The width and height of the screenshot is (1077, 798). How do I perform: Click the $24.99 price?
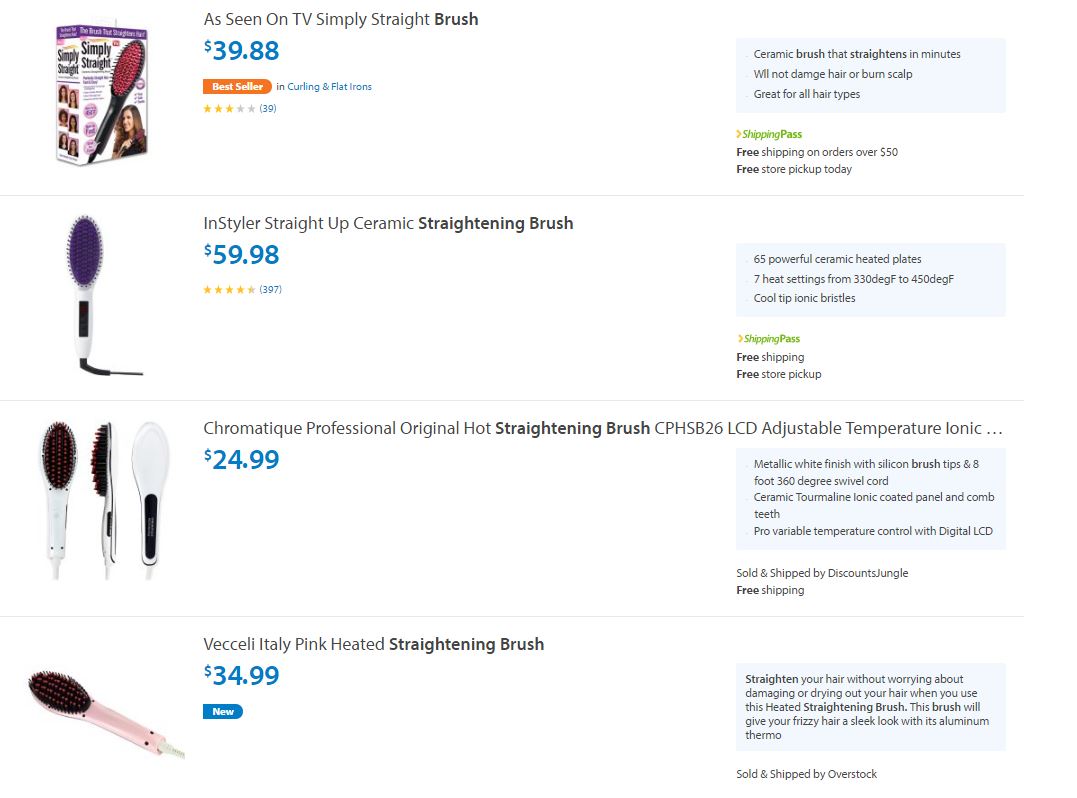click(242, 460)
